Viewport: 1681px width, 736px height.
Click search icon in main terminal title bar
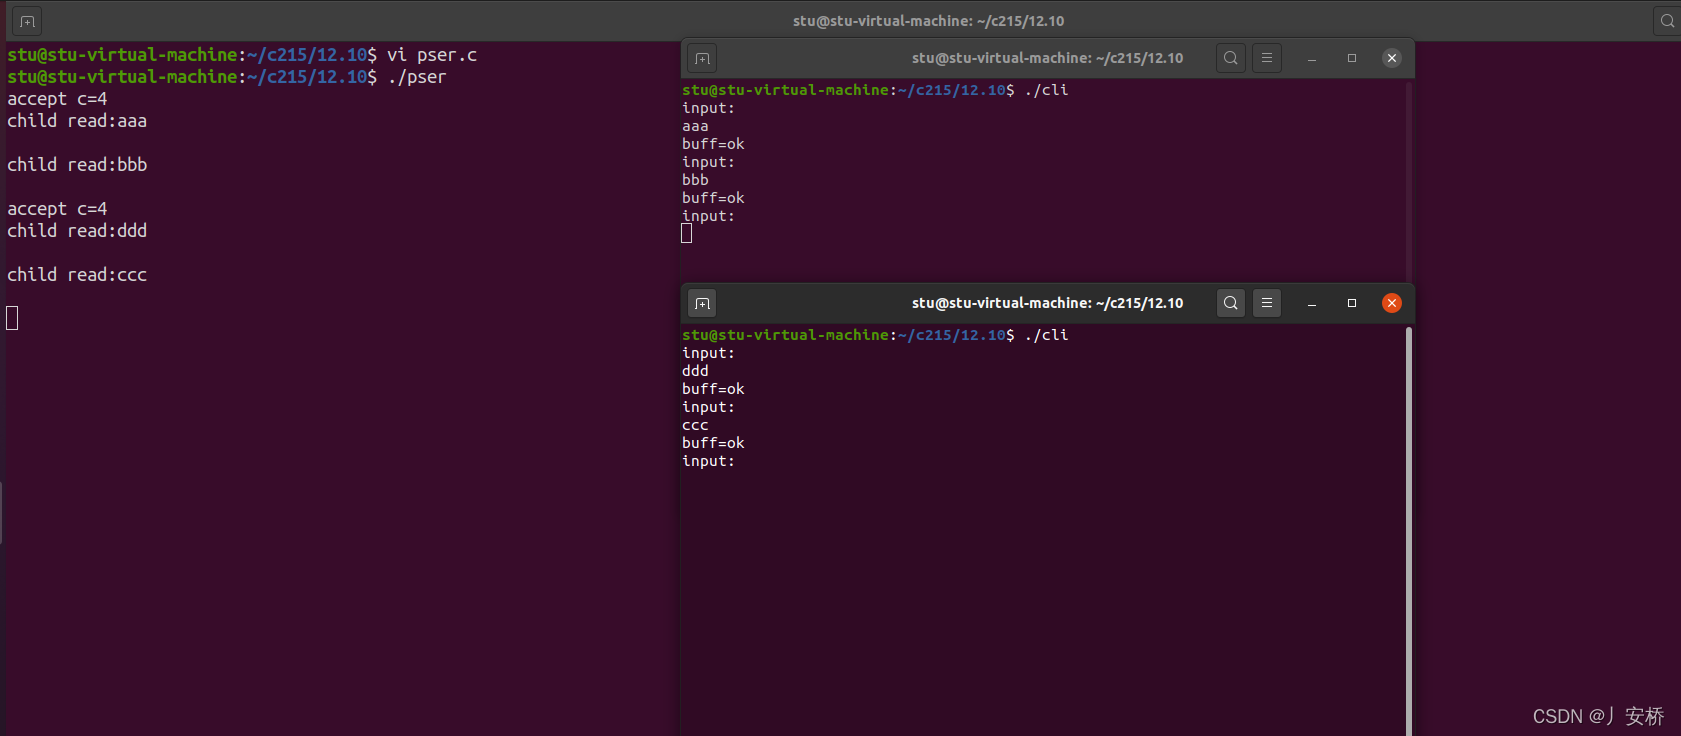pos(1667,21)
